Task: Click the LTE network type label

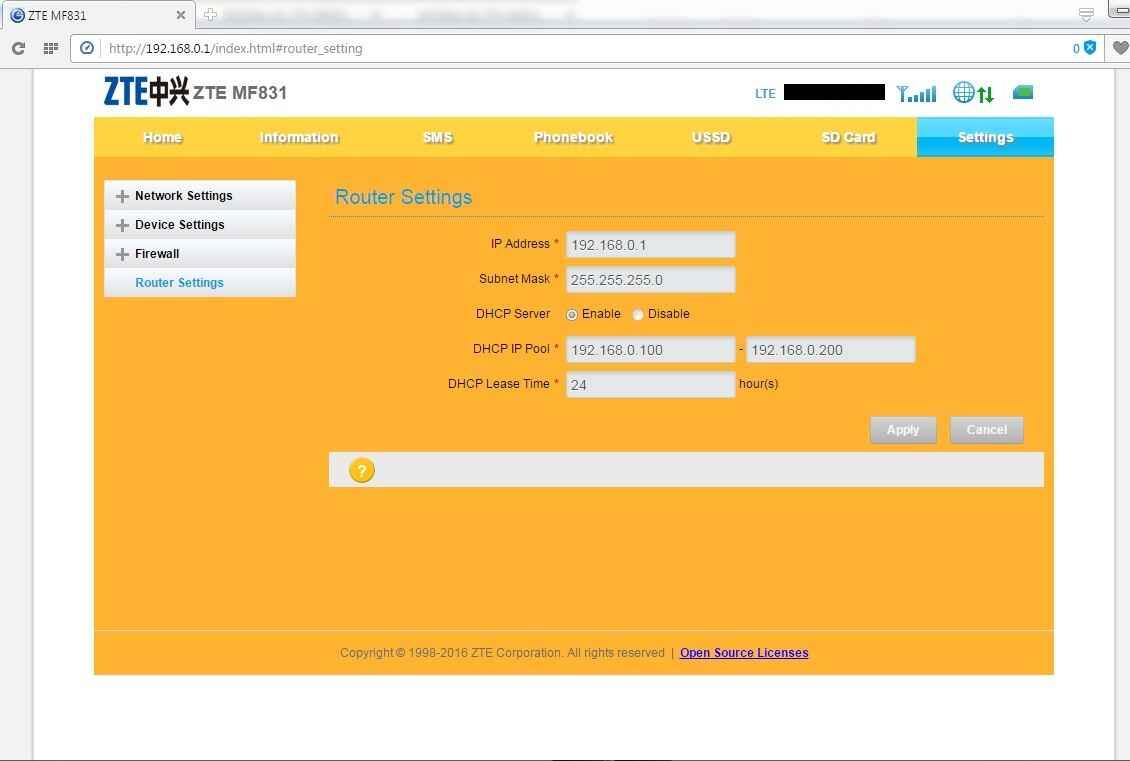Action: (765, 93)
